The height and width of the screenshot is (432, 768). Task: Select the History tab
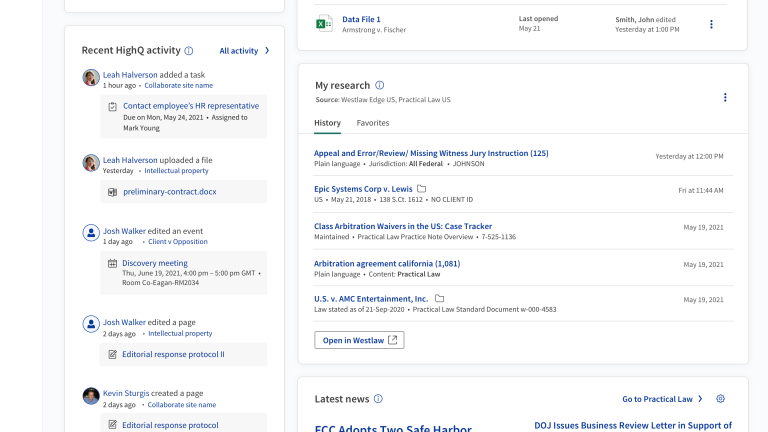327,123
